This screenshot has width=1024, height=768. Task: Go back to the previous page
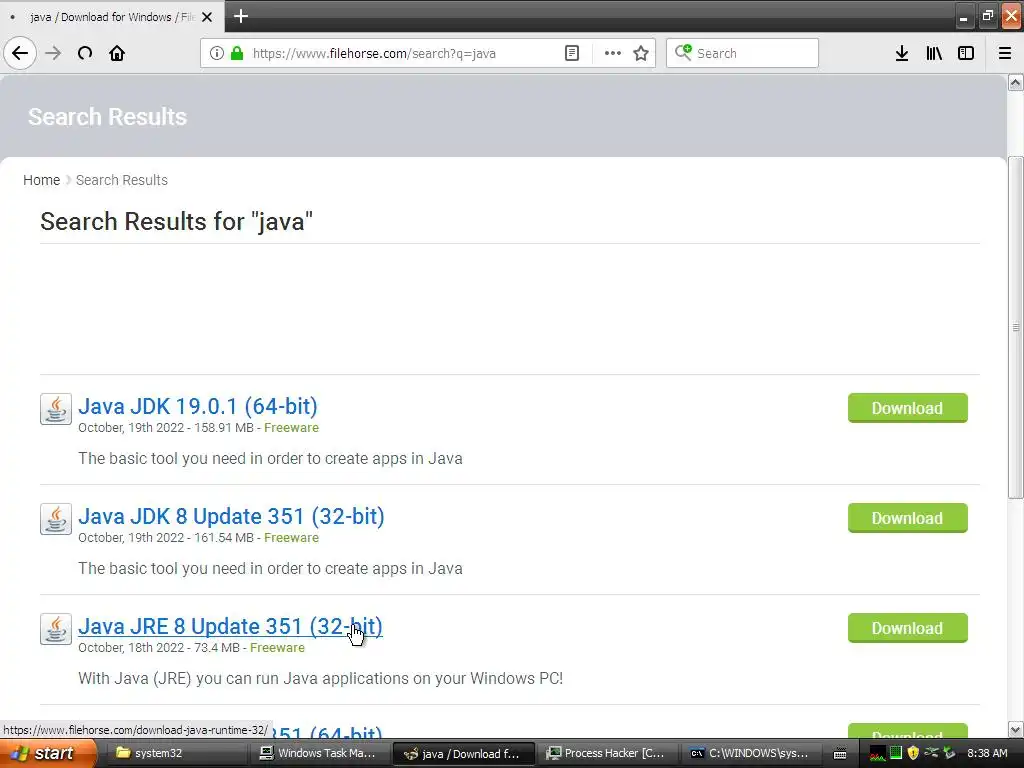point(20,53)
